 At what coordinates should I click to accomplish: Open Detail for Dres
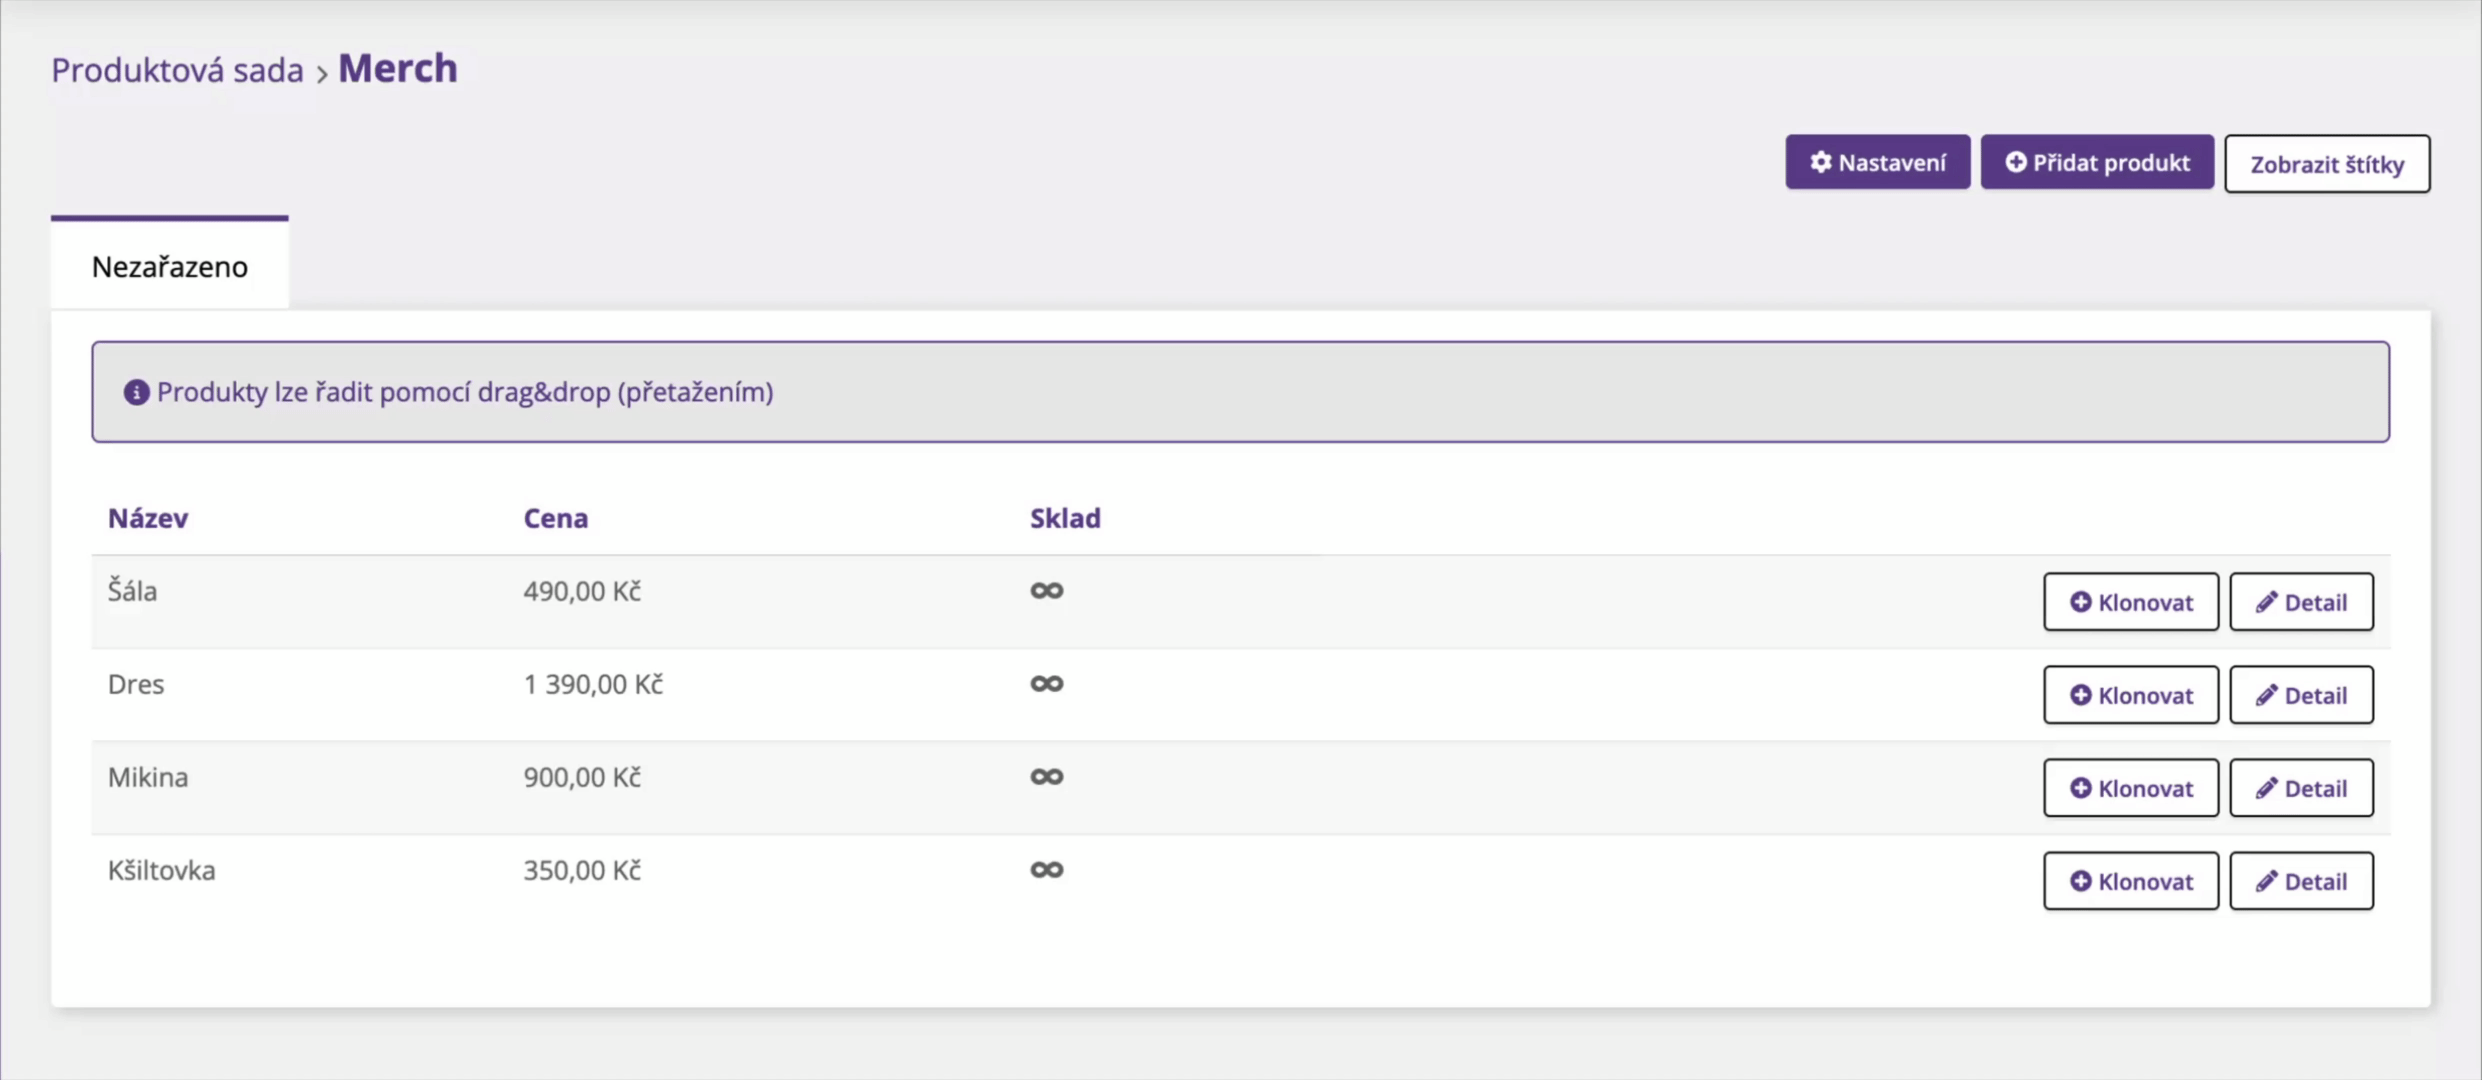click(2300, 695)
